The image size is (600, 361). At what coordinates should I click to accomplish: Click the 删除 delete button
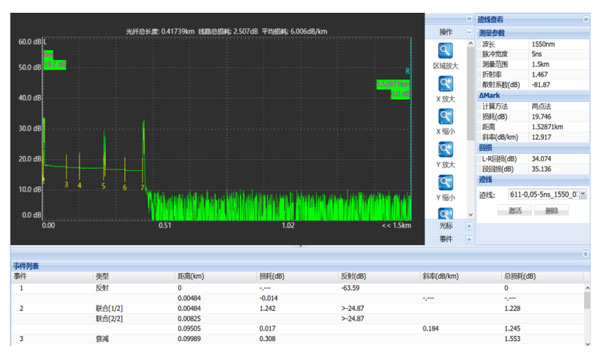[551, 211]
